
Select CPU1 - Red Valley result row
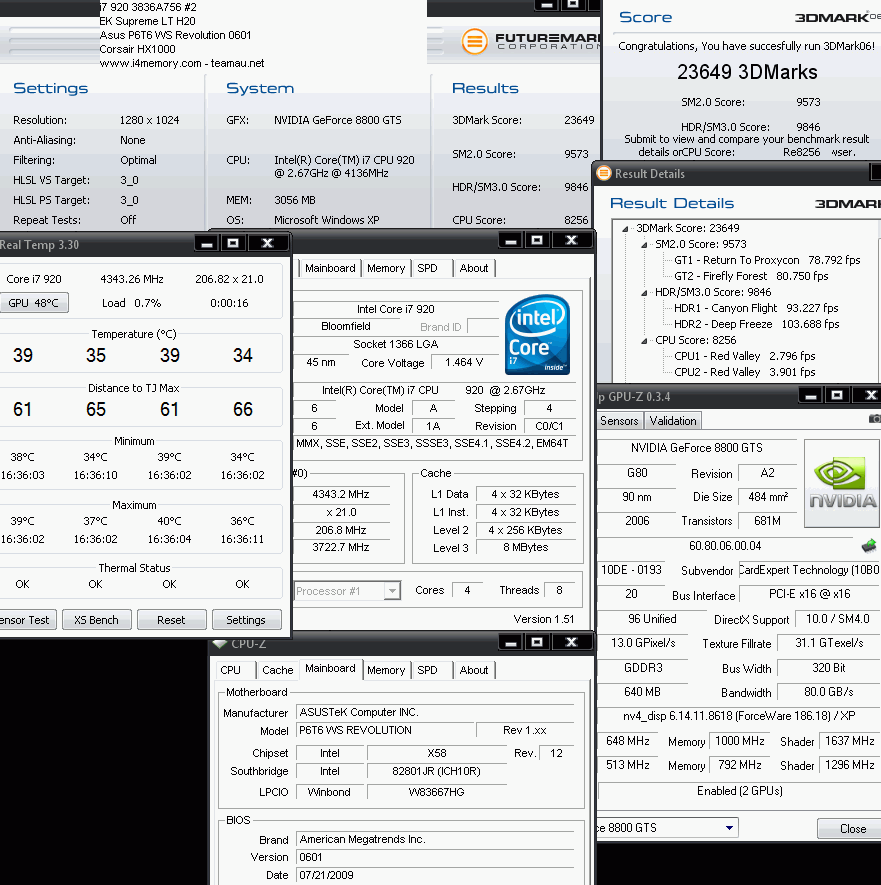745,356
